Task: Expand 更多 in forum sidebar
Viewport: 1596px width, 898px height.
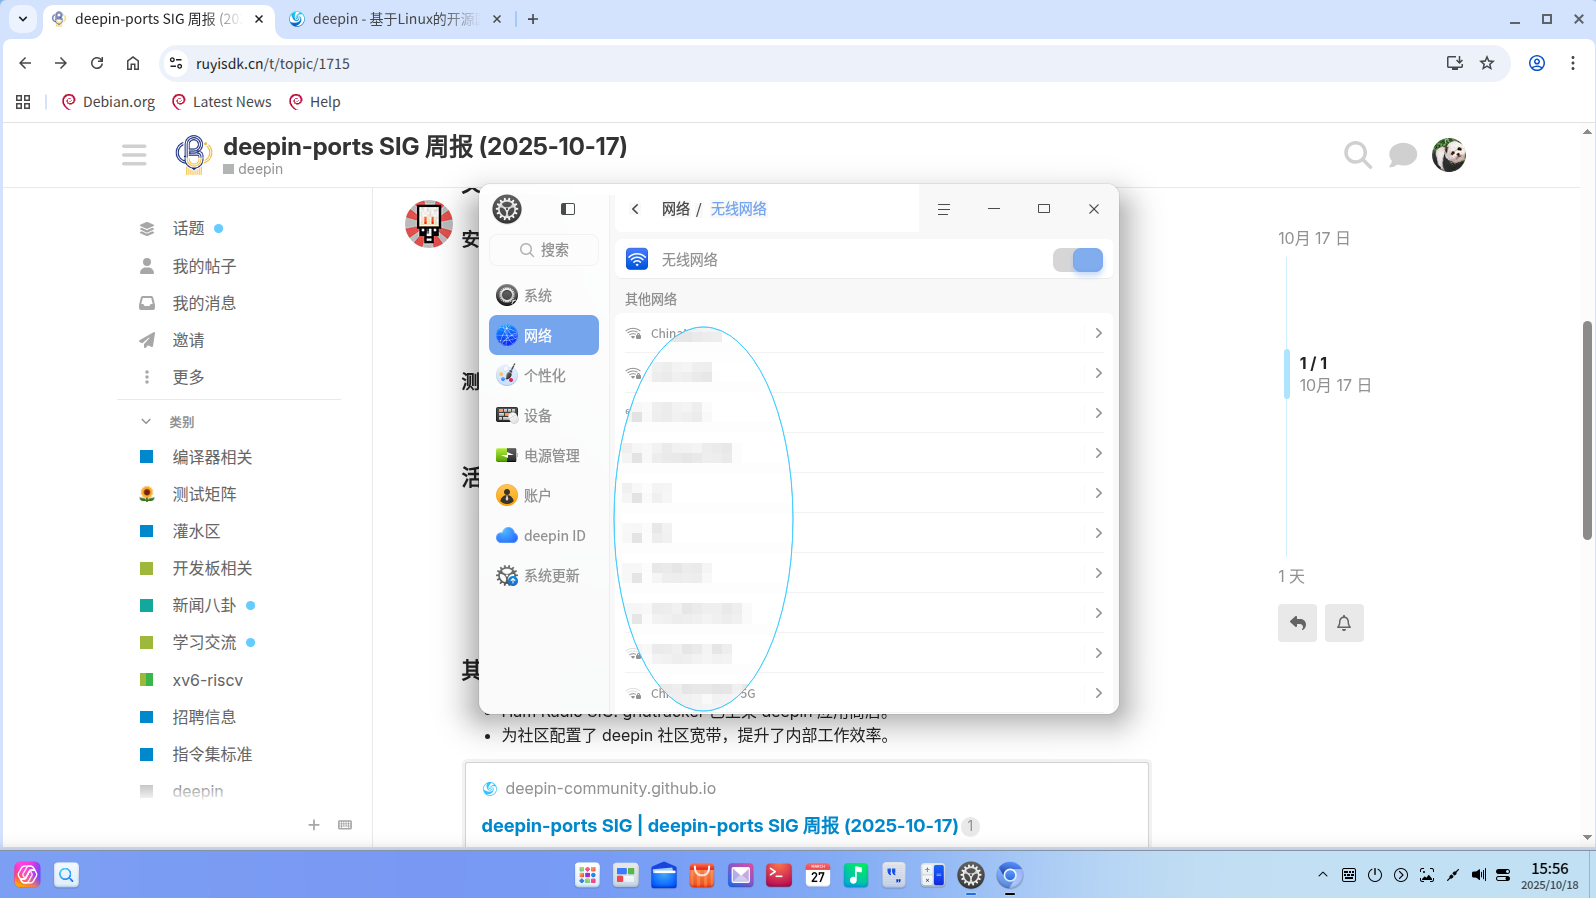Action: [x=188, y=377]
